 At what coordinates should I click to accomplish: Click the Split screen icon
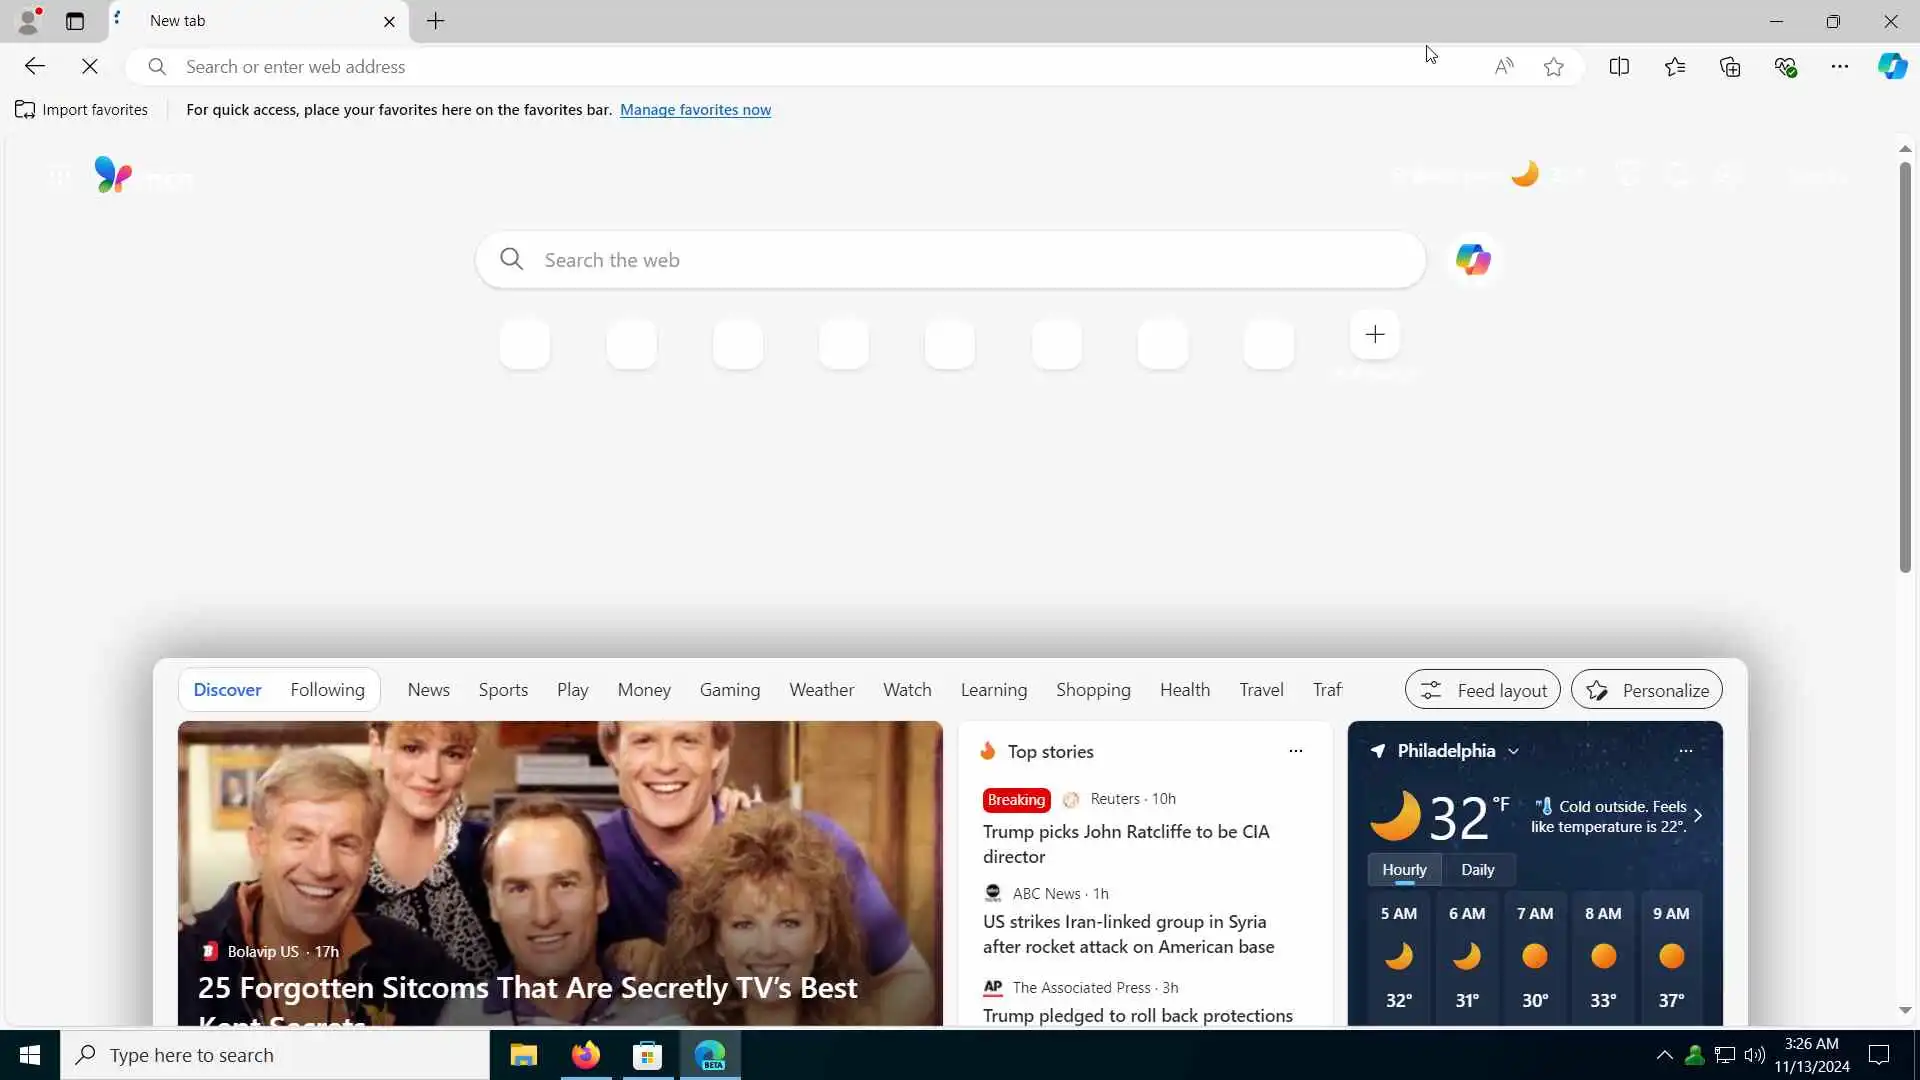1619,66
